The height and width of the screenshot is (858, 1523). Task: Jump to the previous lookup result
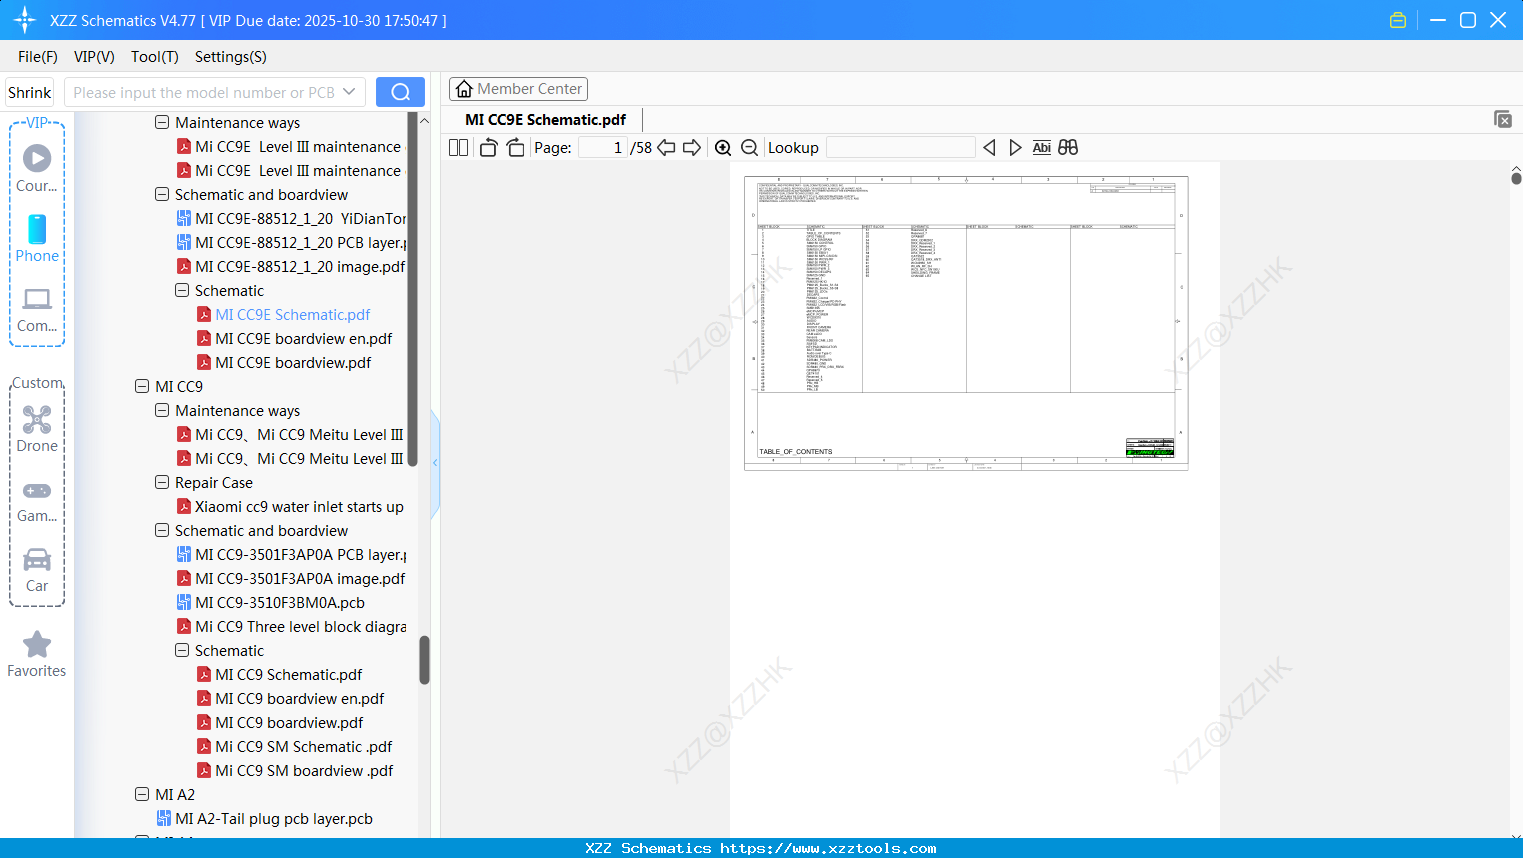[989, 148]
